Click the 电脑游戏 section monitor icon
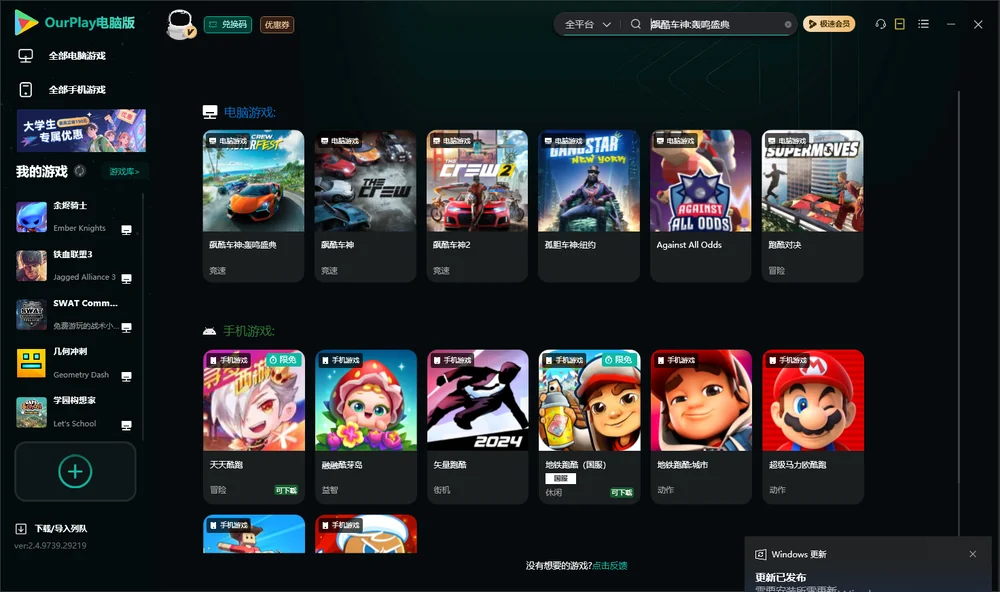The height and width of the screenshot is (592, 1000). 210,112
